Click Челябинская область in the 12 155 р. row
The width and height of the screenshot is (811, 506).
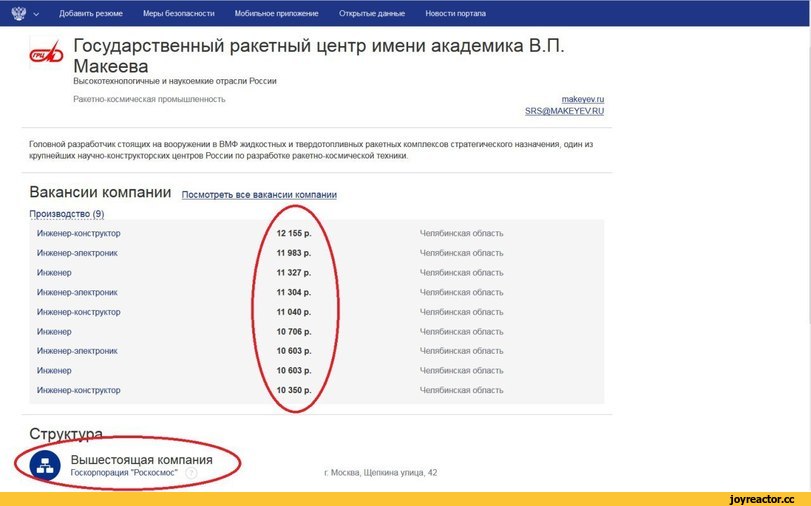461,233
